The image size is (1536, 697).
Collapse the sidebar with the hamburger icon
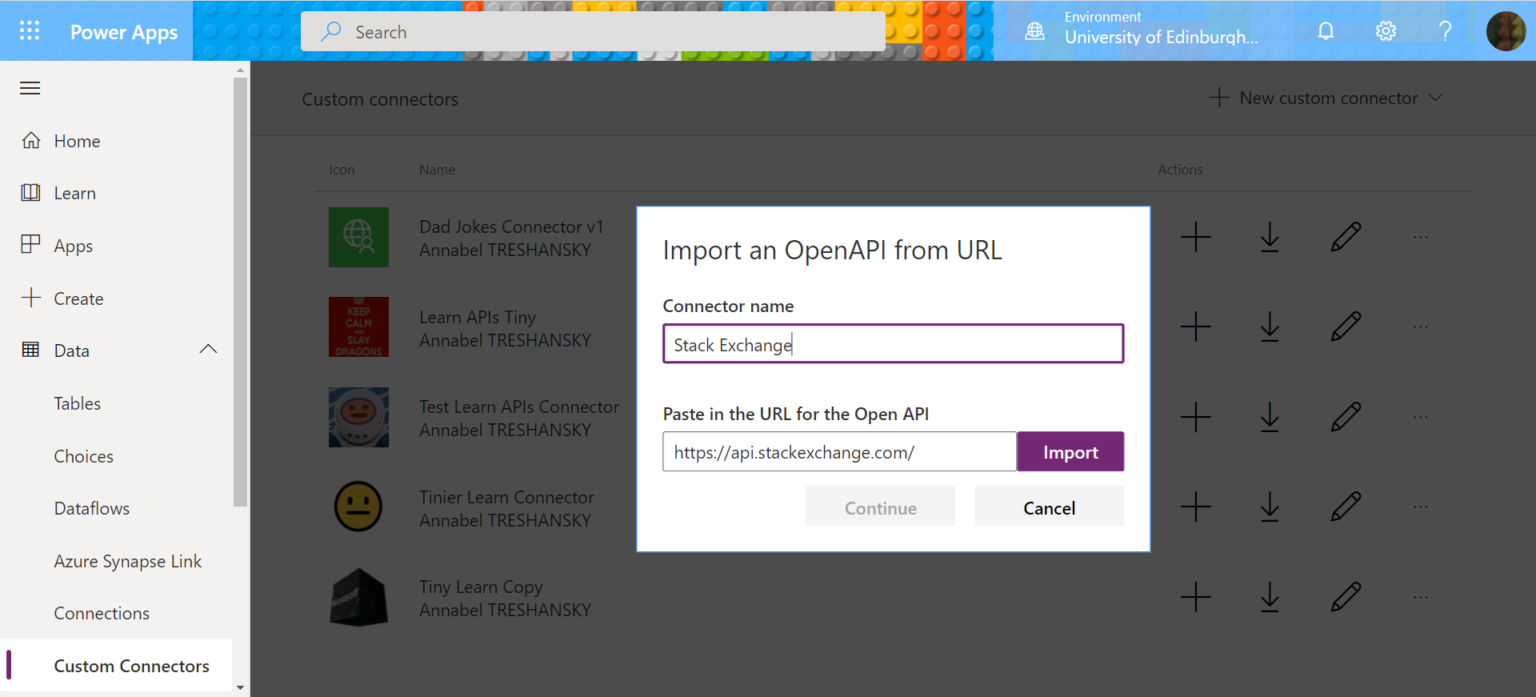(29, 88)
